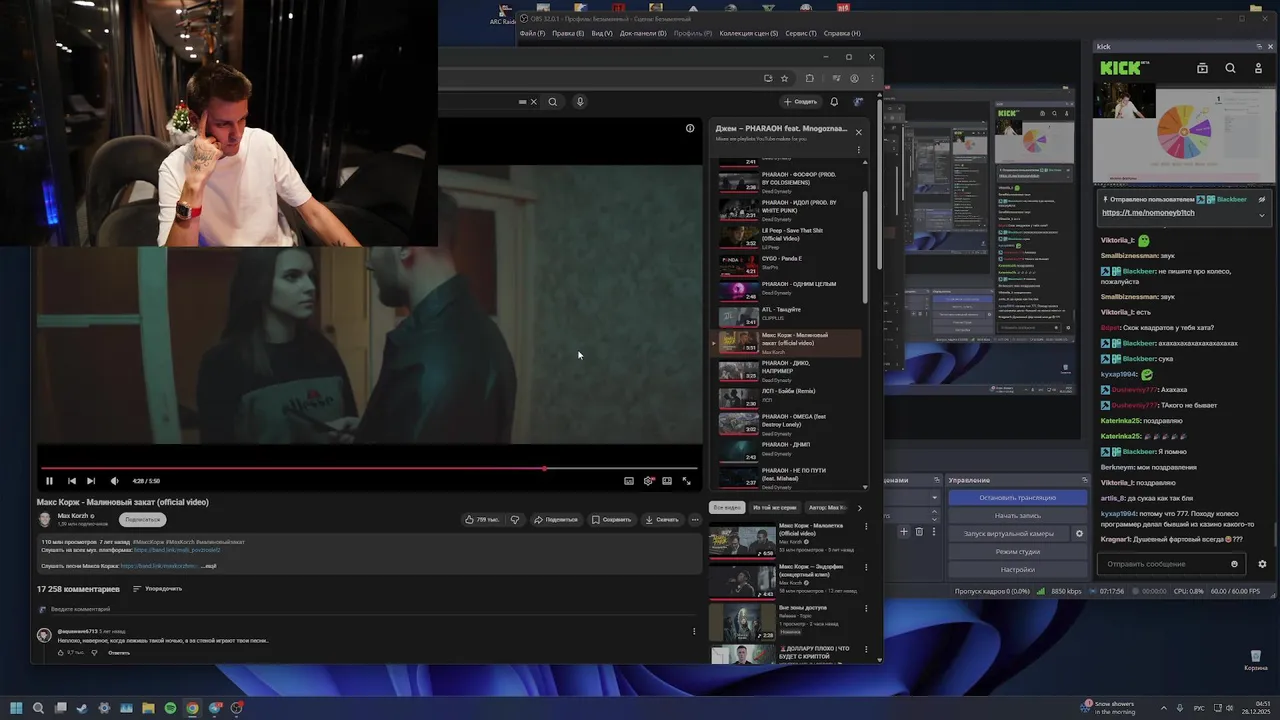Open YouTube notifications bell
Viewport: 1280px width, 720px height.
(834, 101)
